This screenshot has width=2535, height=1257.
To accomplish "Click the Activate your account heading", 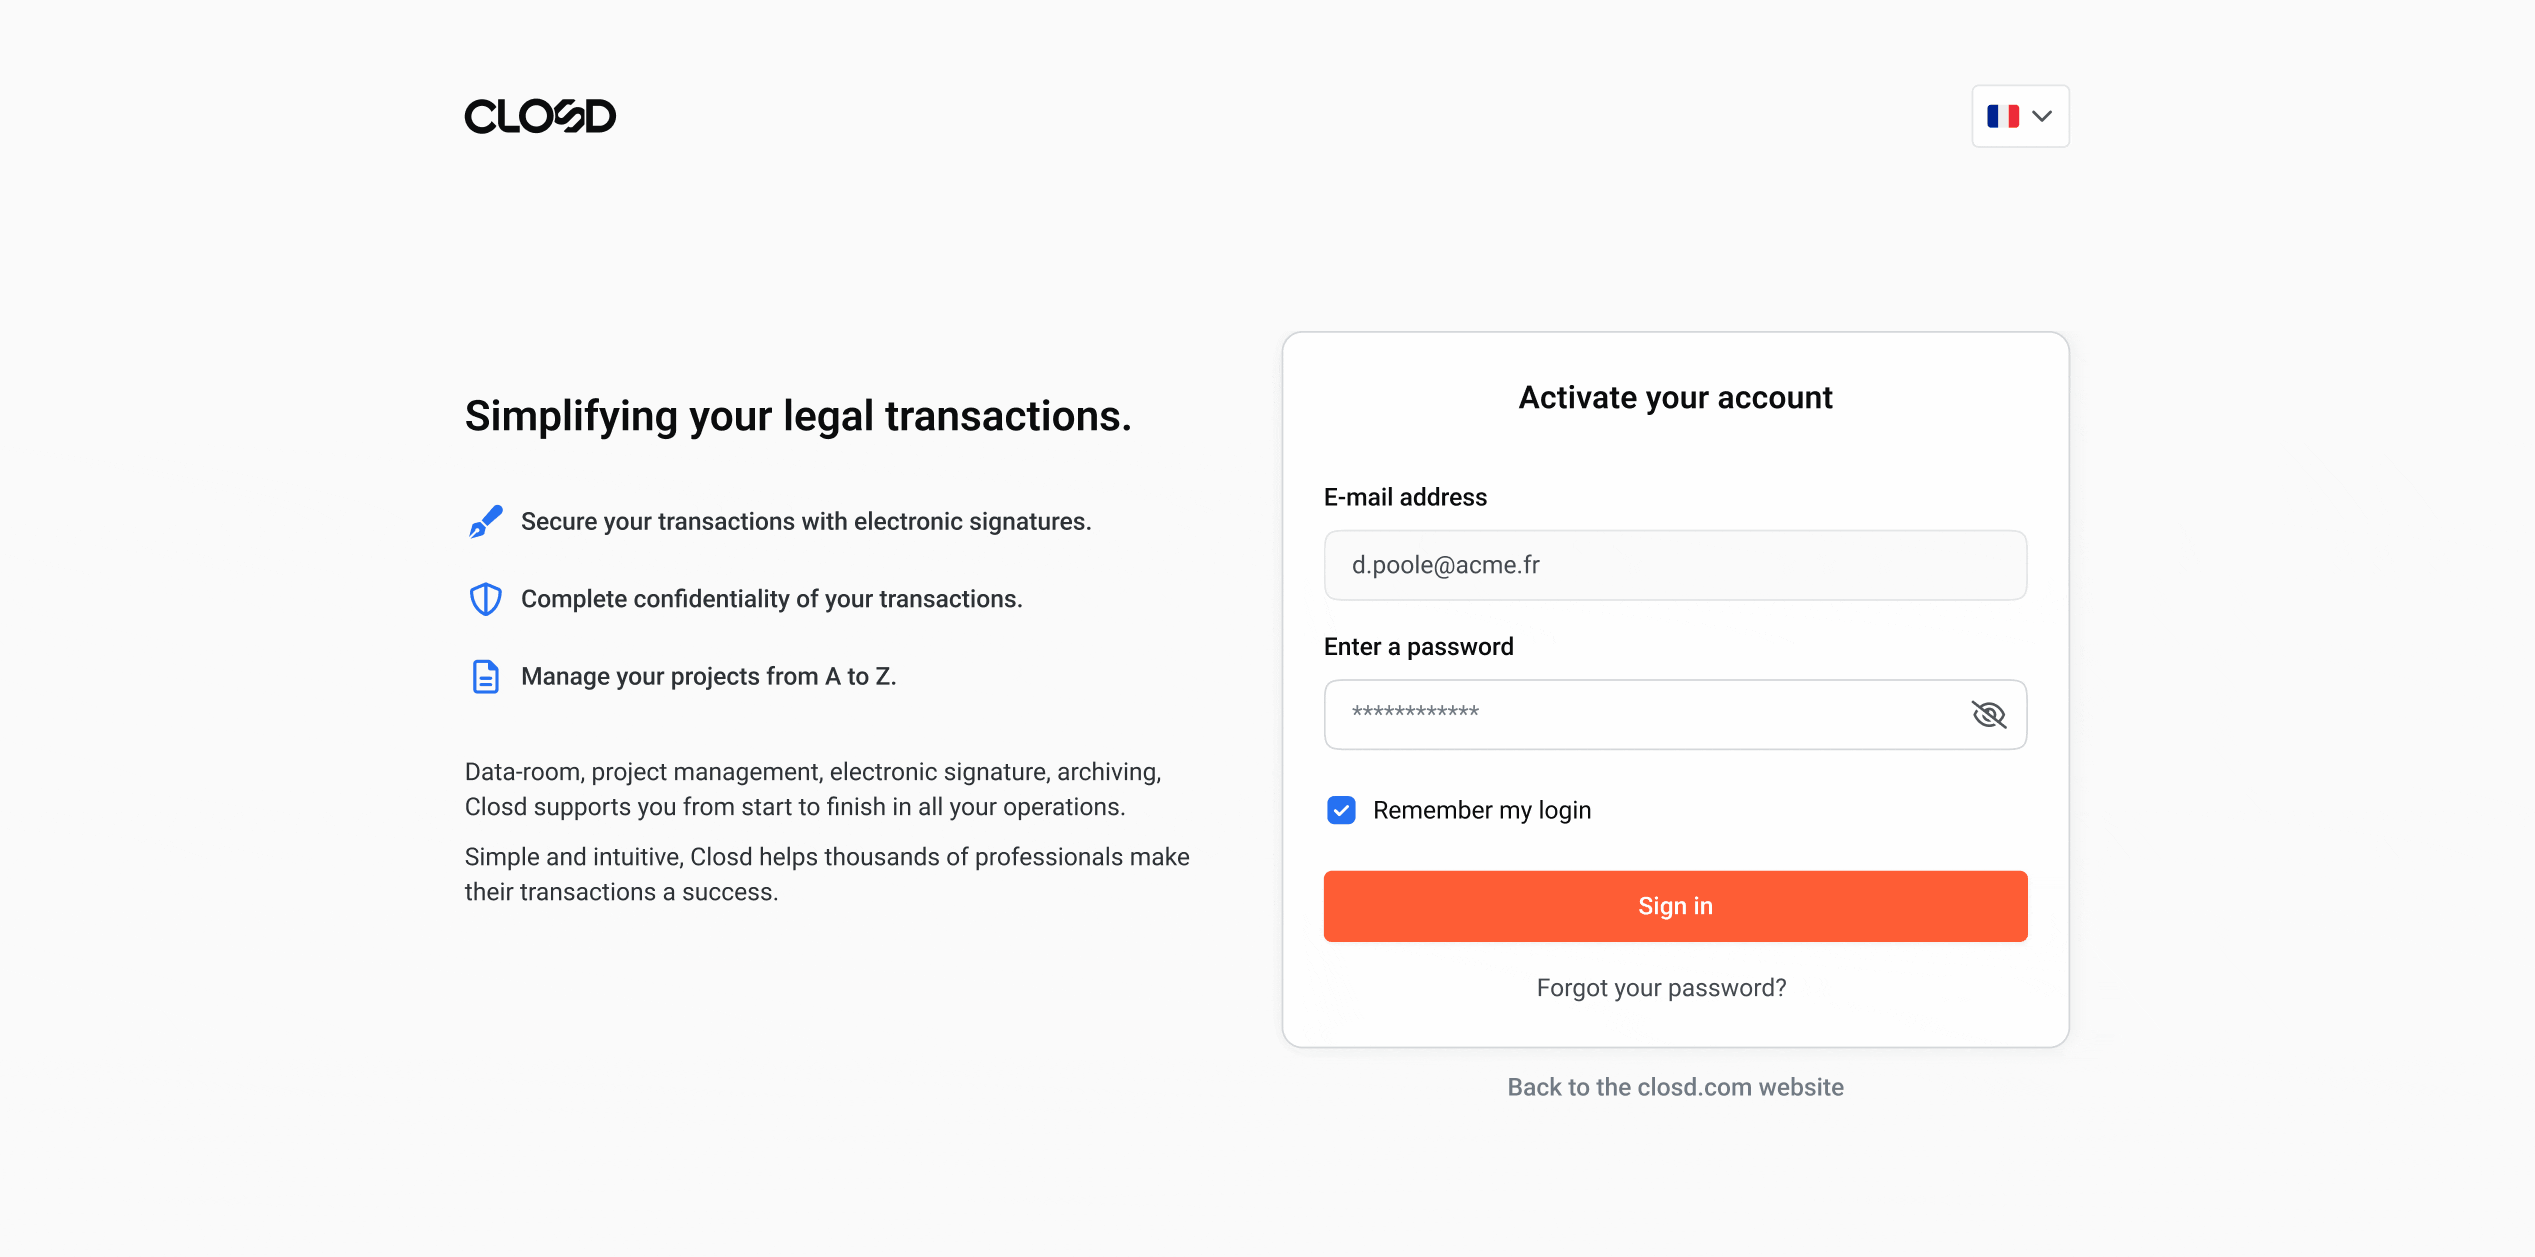I will click(1676, 398).
